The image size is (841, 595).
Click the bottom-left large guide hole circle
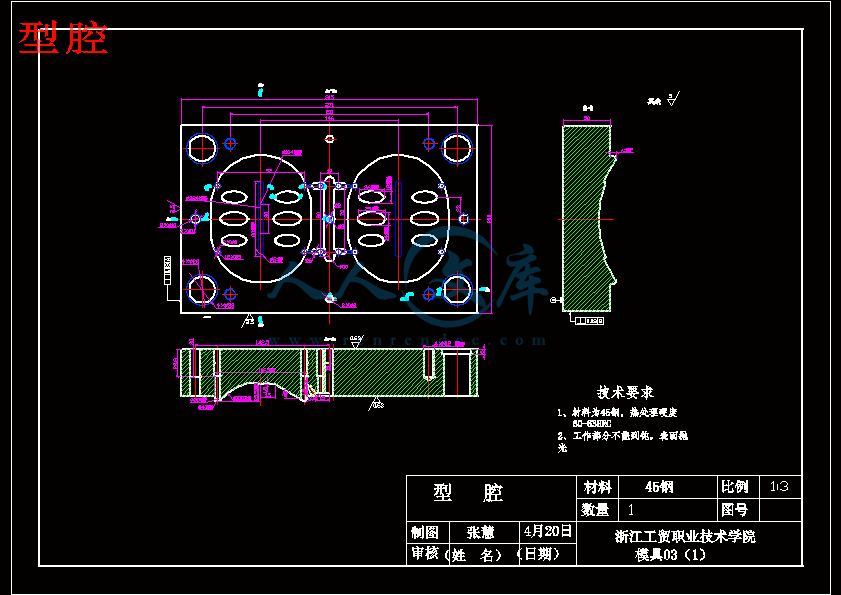(x=203, y=290)
